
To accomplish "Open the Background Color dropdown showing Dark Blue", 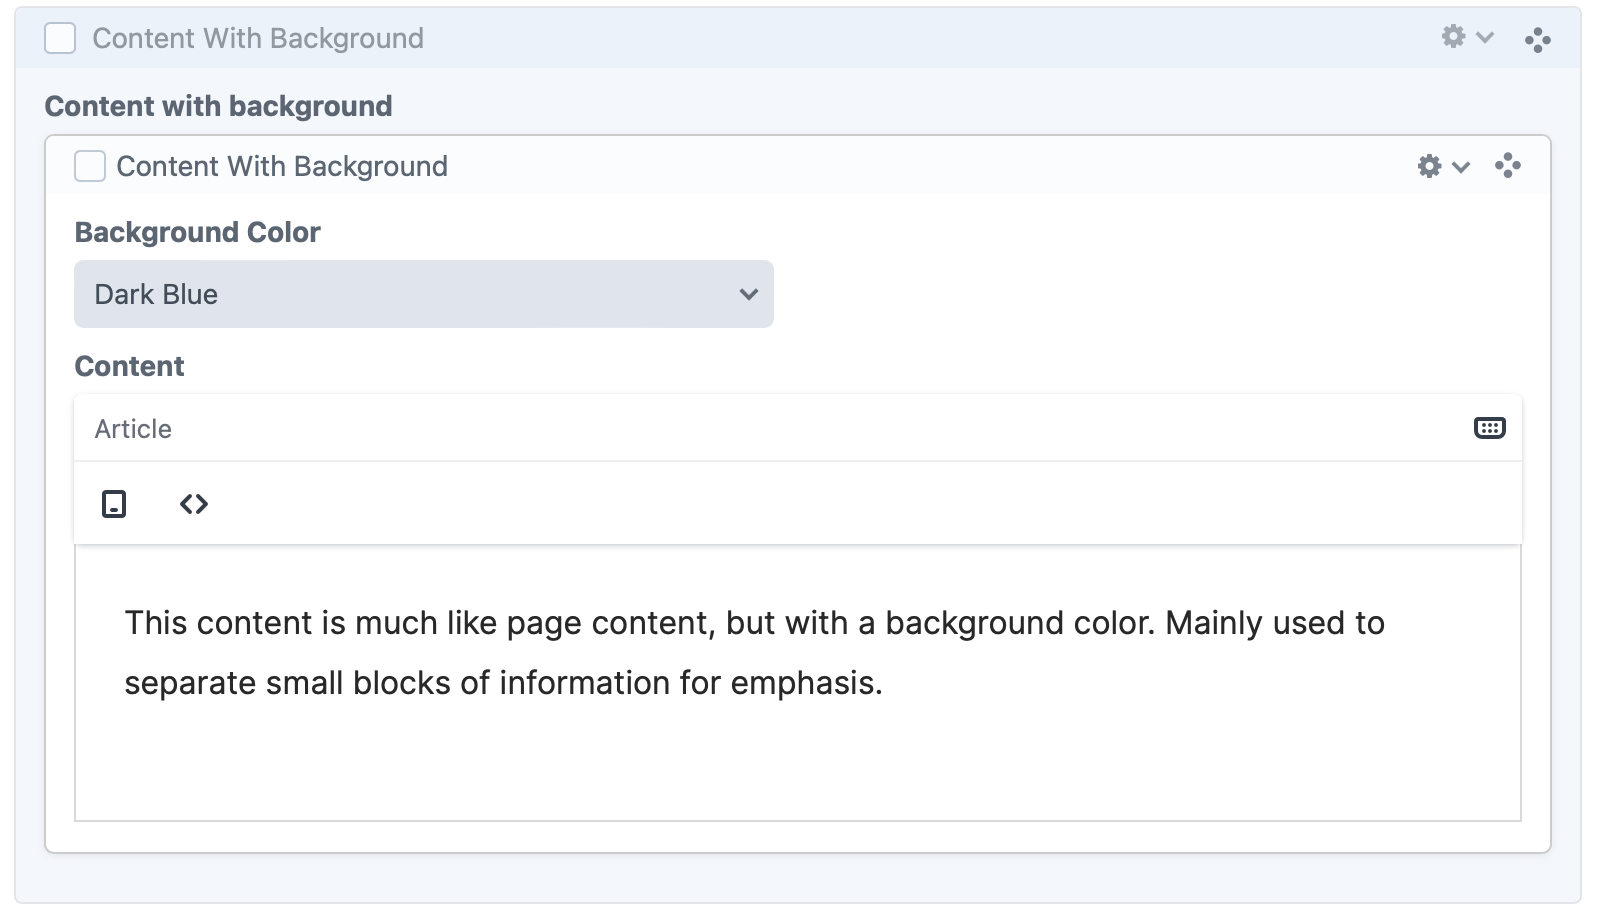I will [x=423, y=294].
